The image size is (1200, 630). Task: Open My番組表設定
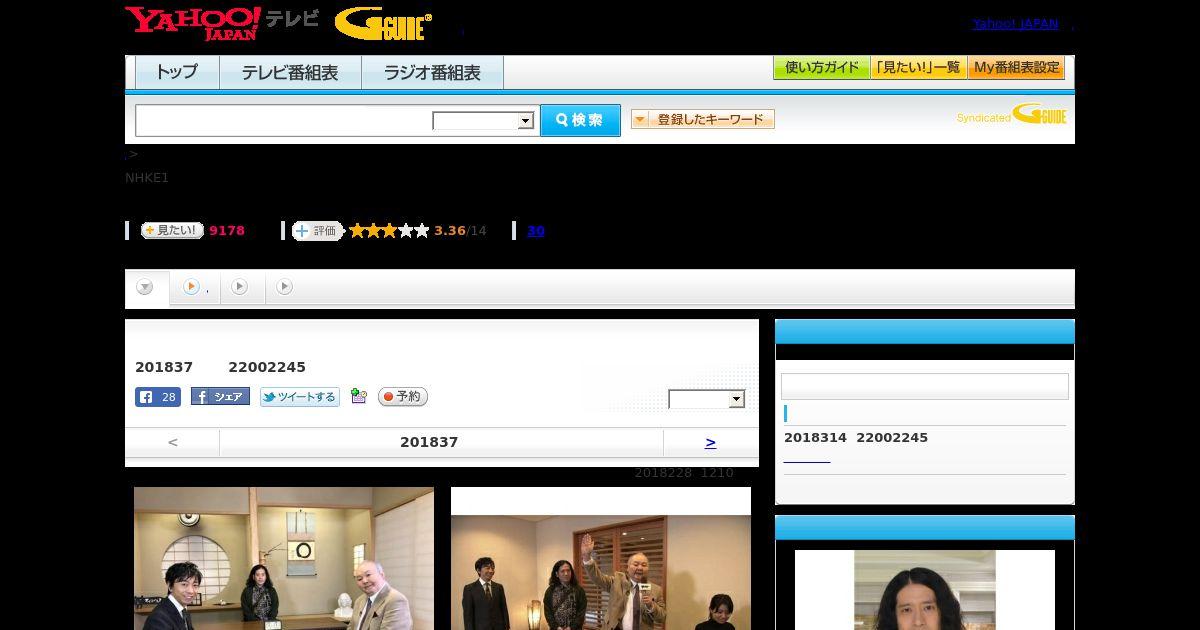pos(1016,68)
